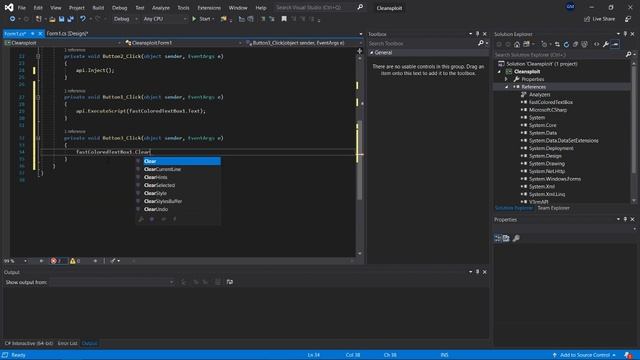Click the Undo arrow in the toolbar
Screen dimensions: 640x360
(x=83, y=19)
